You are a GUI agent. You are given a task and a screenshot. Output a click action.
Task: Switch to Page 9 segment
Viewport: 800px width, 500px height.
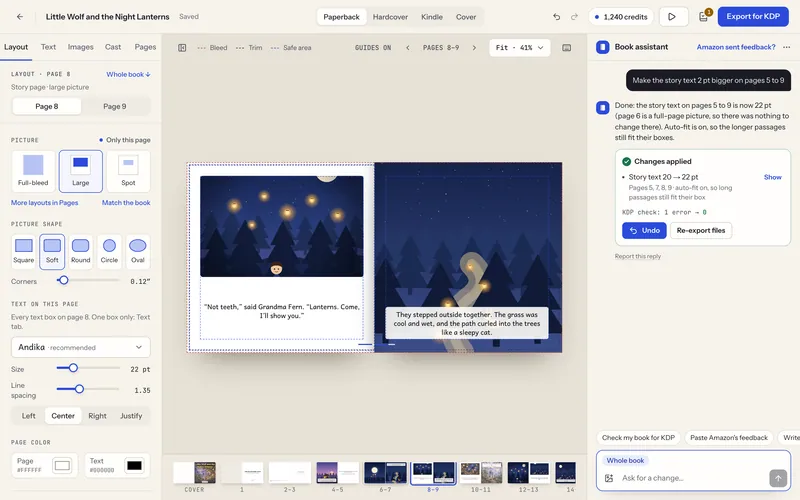(115, 106)
